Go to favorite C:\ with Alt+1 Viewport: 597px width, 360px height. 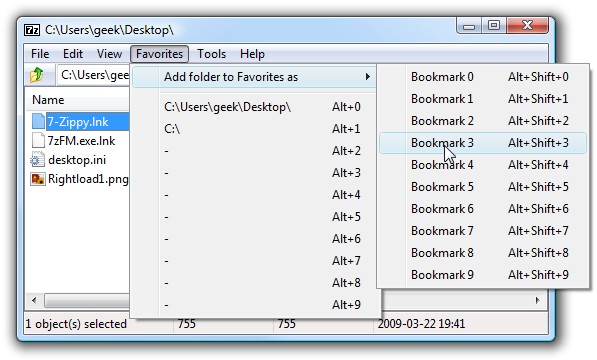pos(254,129)
